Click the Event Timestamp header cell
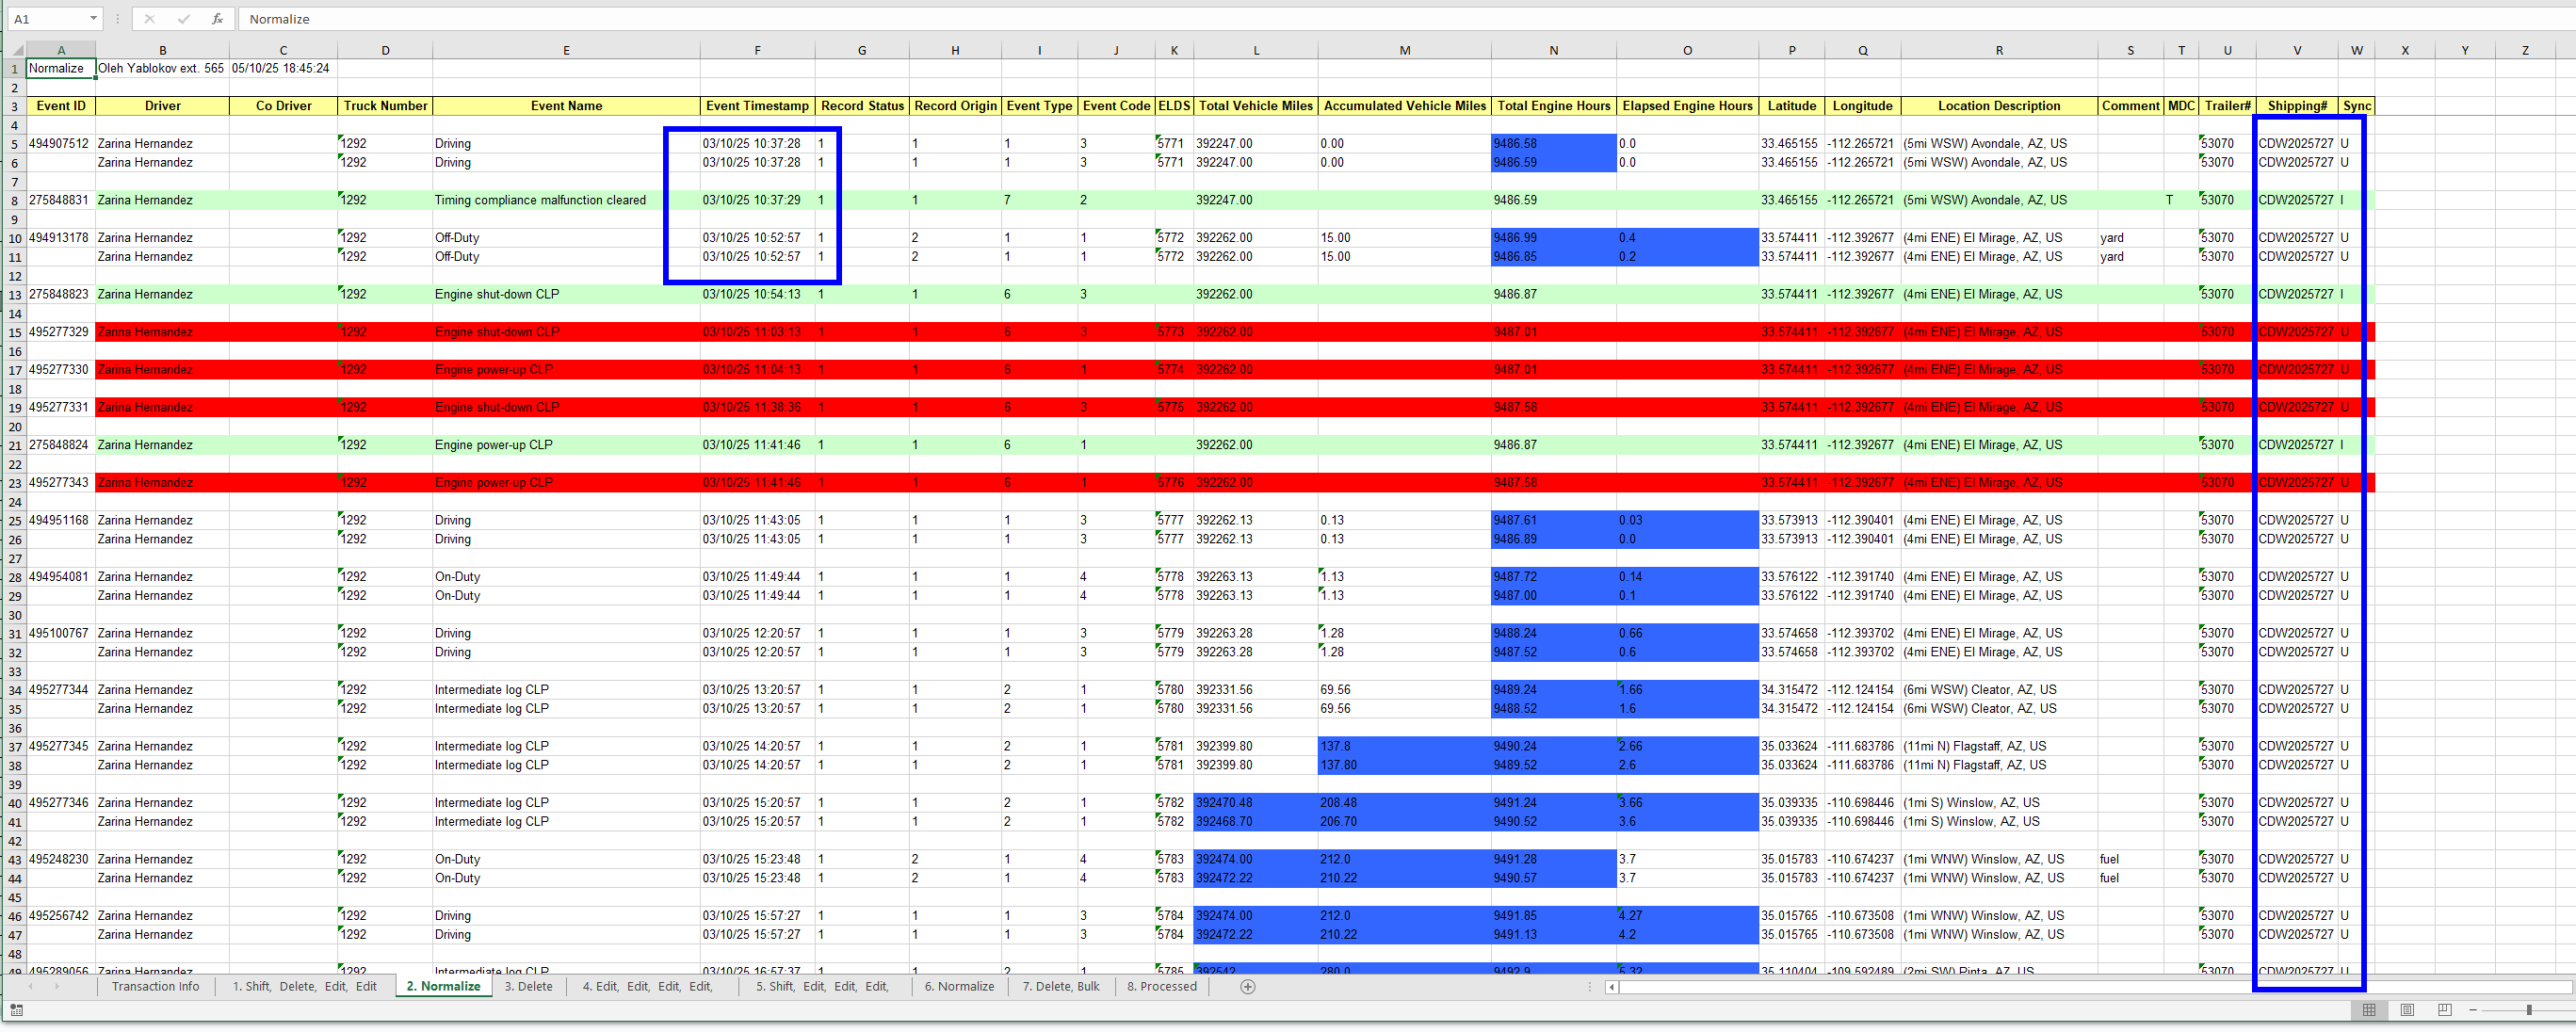Screen dimensions: 2576x1032 (757, 106)
